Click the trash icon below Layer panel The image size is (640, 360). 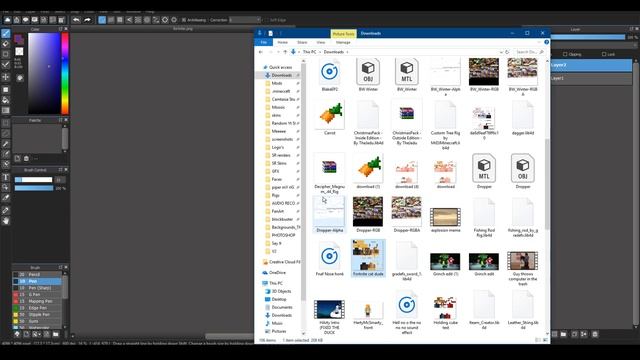pos(595,334)
